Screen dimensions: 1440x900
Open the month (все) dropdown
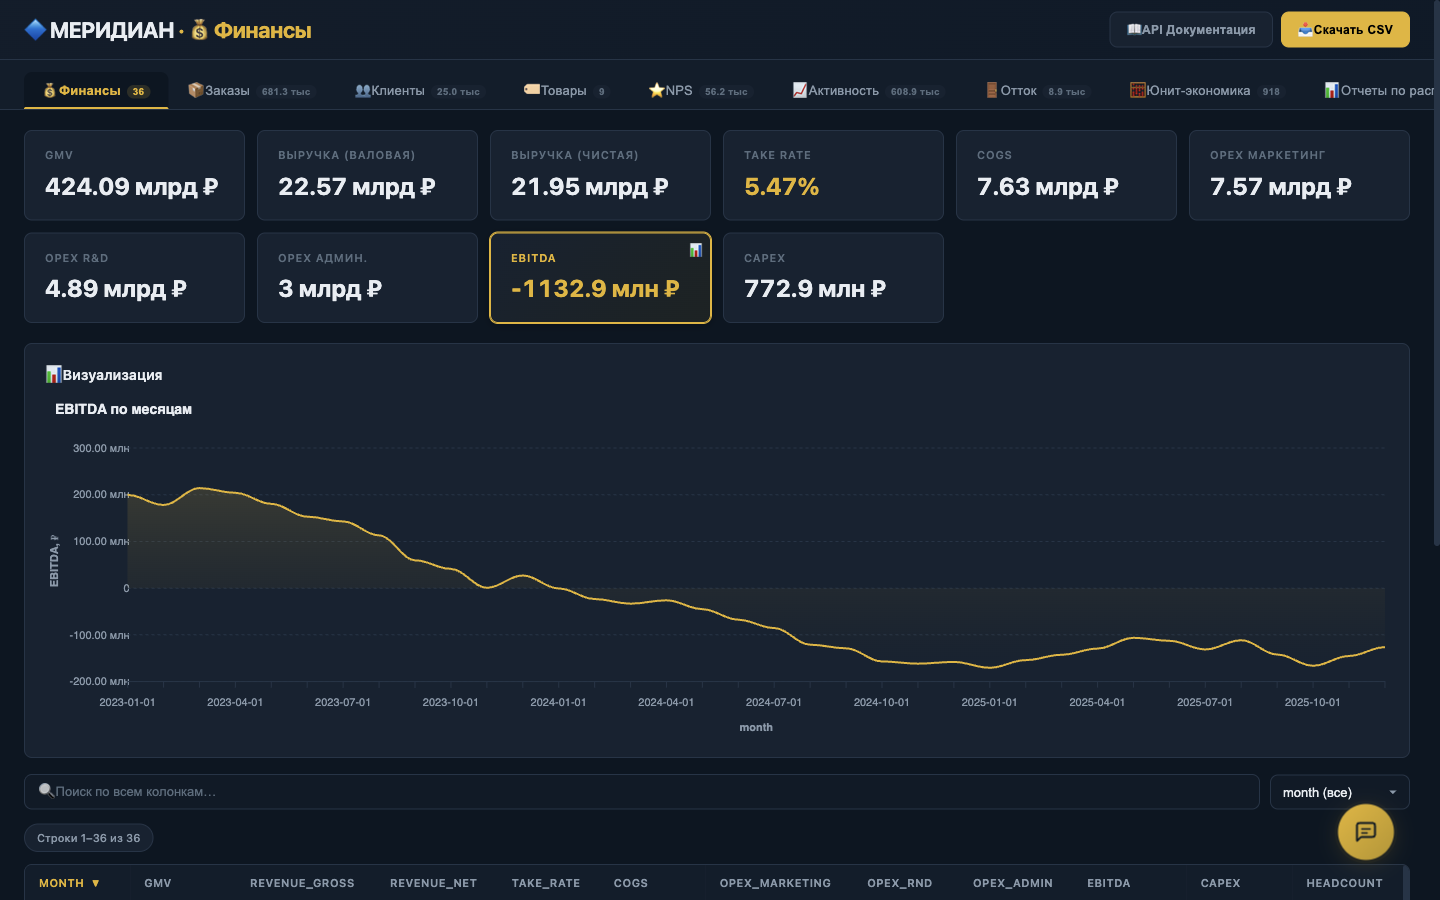(x=1340, y=792)
